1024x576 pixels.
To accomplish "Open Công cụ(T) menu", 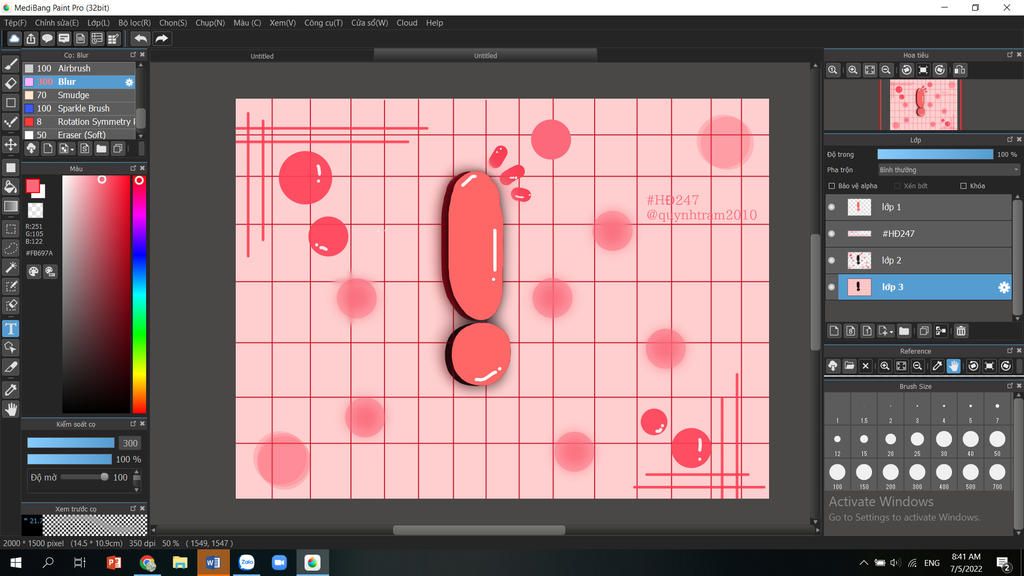I will point(323,23).
